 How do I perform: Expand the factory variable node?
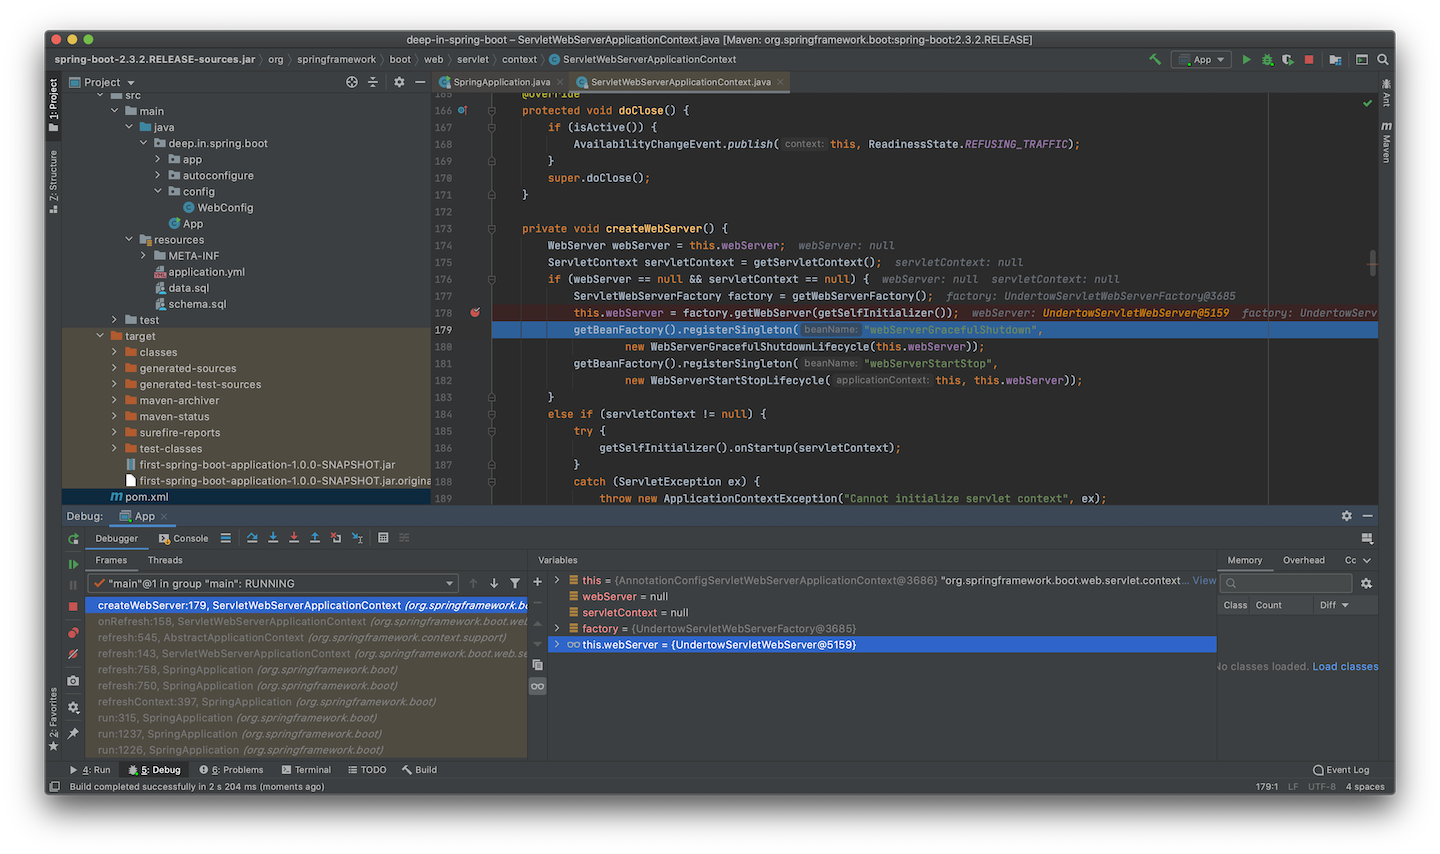point(557,628)
